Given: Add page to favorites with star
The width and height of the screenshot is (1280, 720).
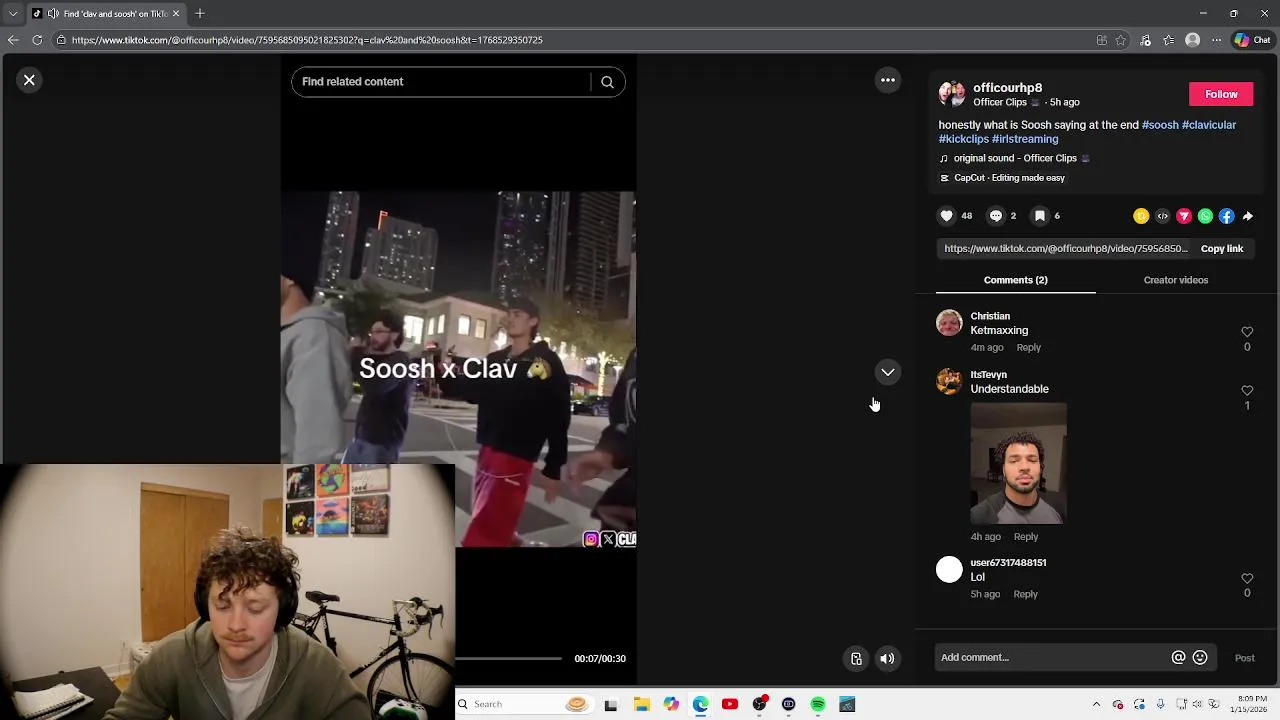Looking at the screenshot, I should (x=1121, y=40).
